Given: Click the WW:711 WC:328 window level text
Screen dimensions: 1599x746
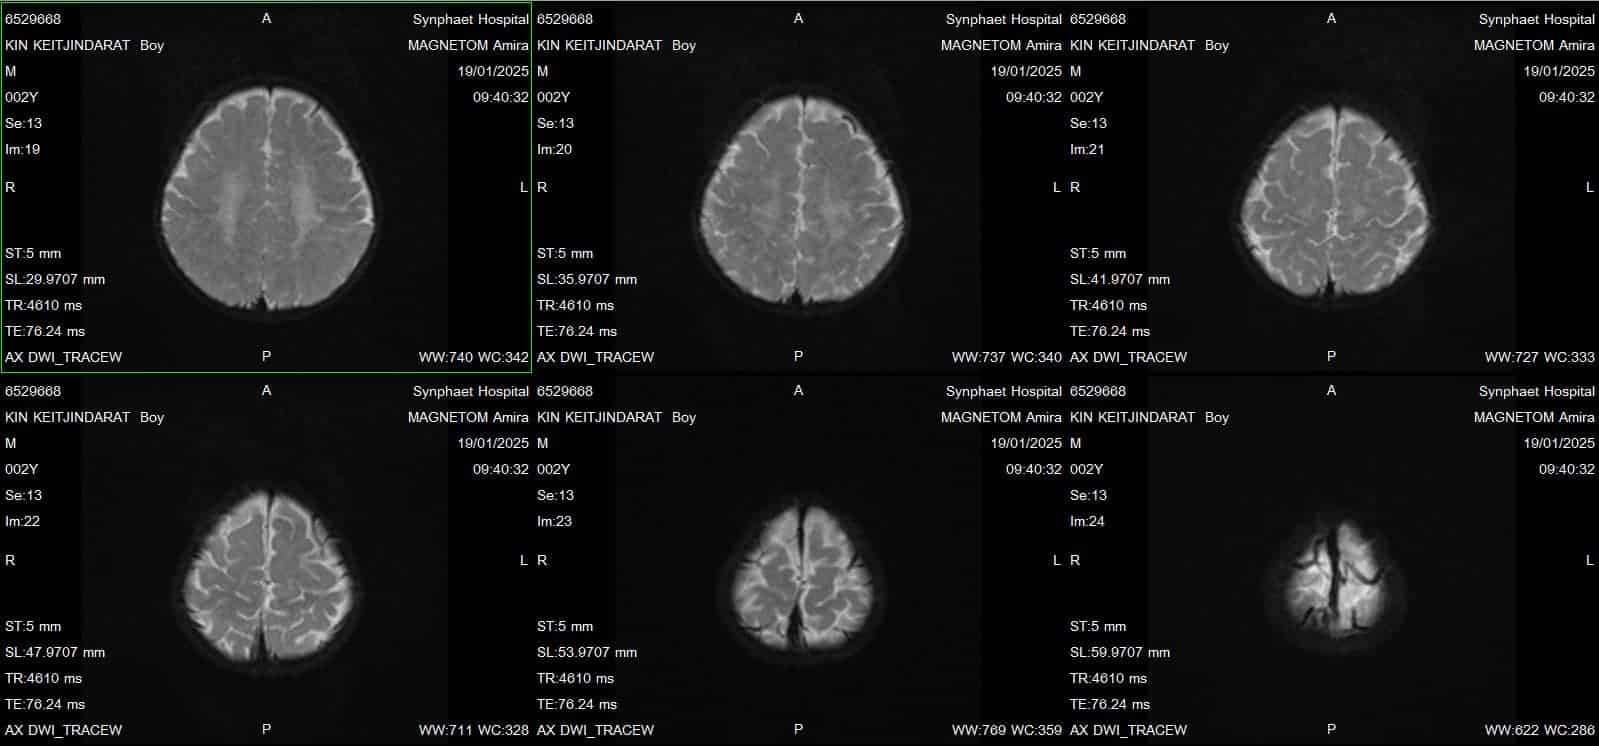Looking at the screenshot, I should pyautogui.click(x=473, y=730).
